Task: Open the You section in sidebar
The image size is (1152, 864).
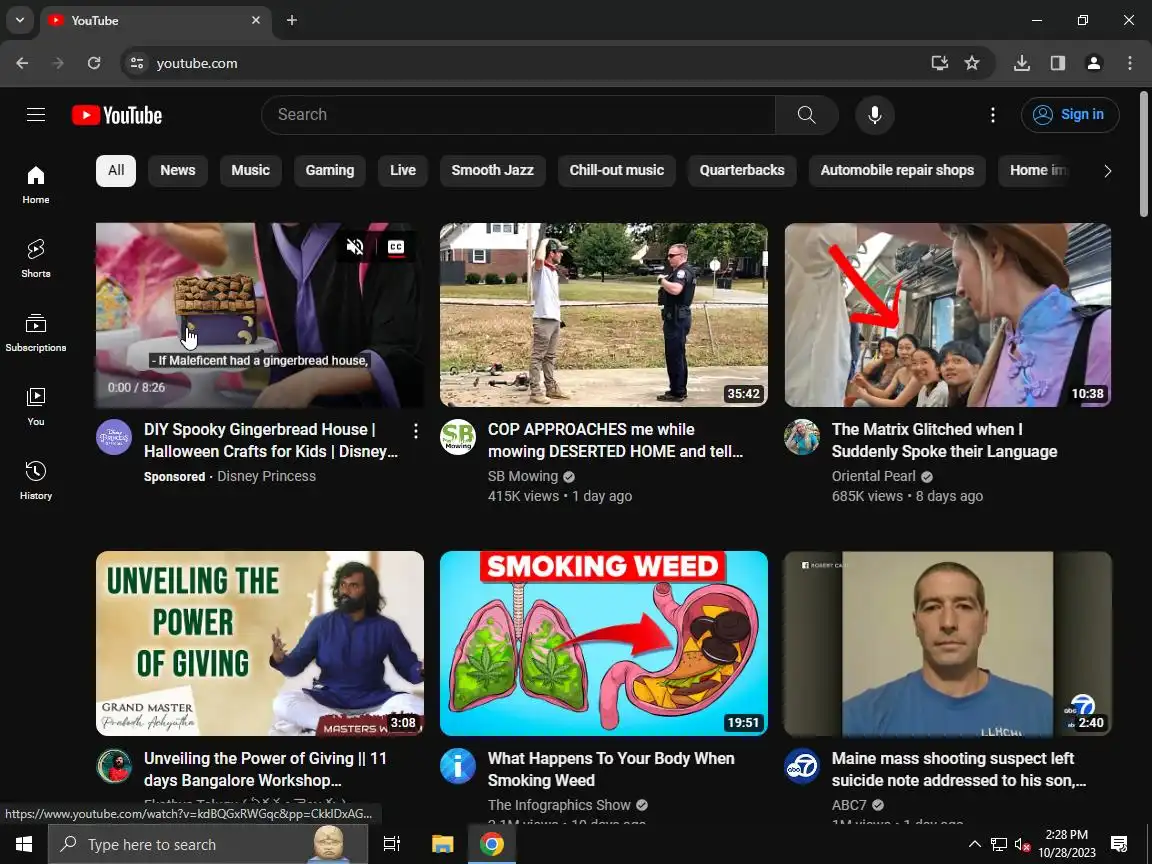Action: (36, 407)
